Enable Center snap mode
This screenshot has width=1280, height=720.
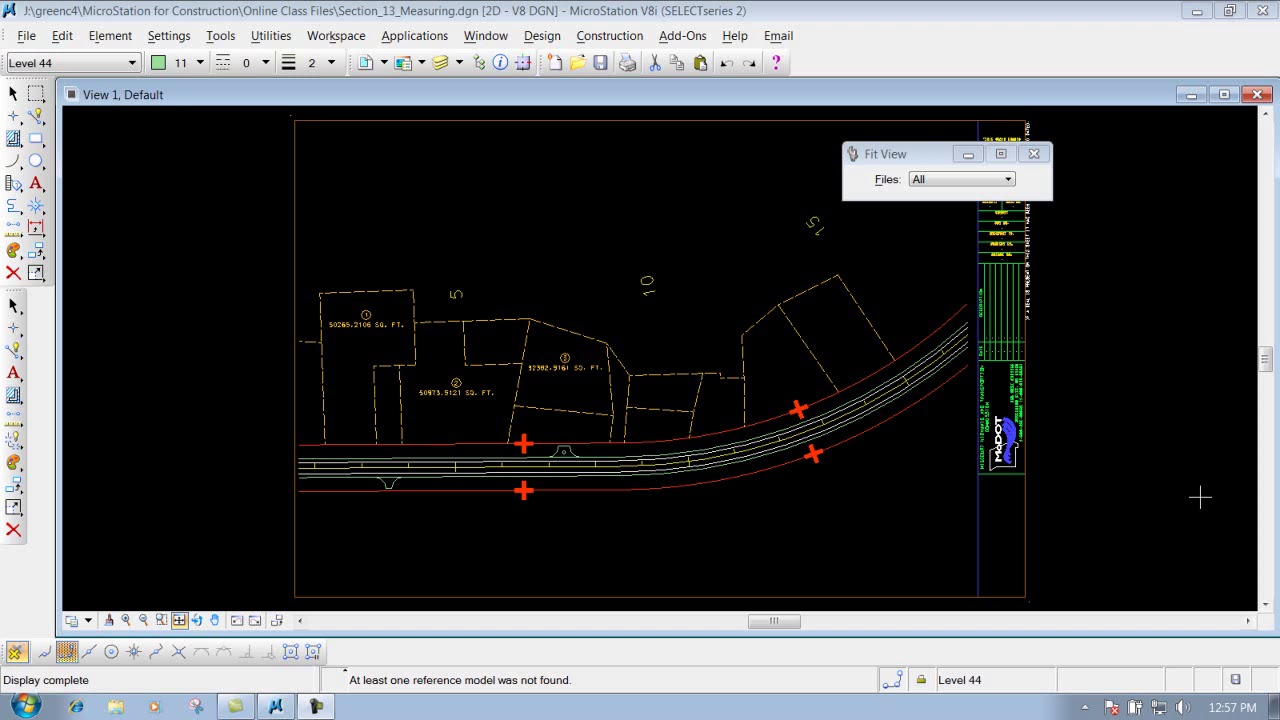[x=111, y=652]
